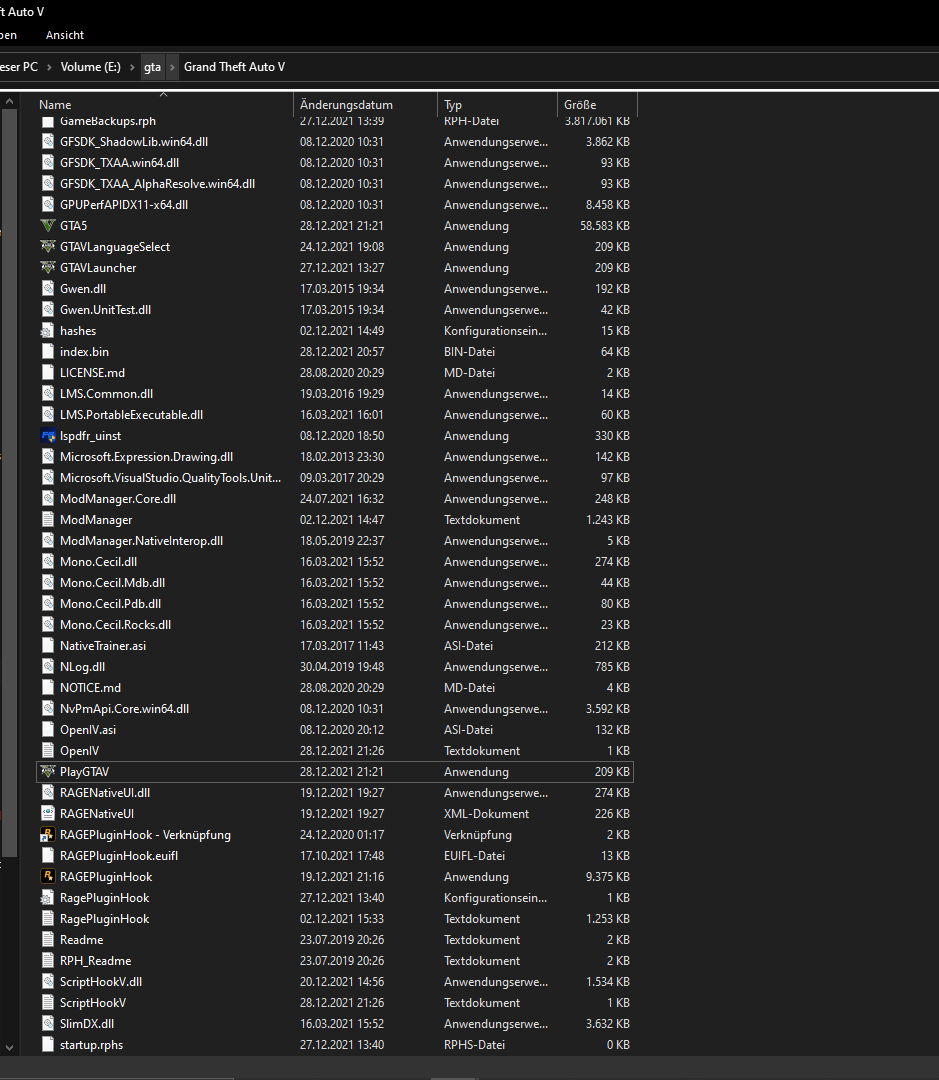Click the hashes configuration file icon

[x=48, y=331]
